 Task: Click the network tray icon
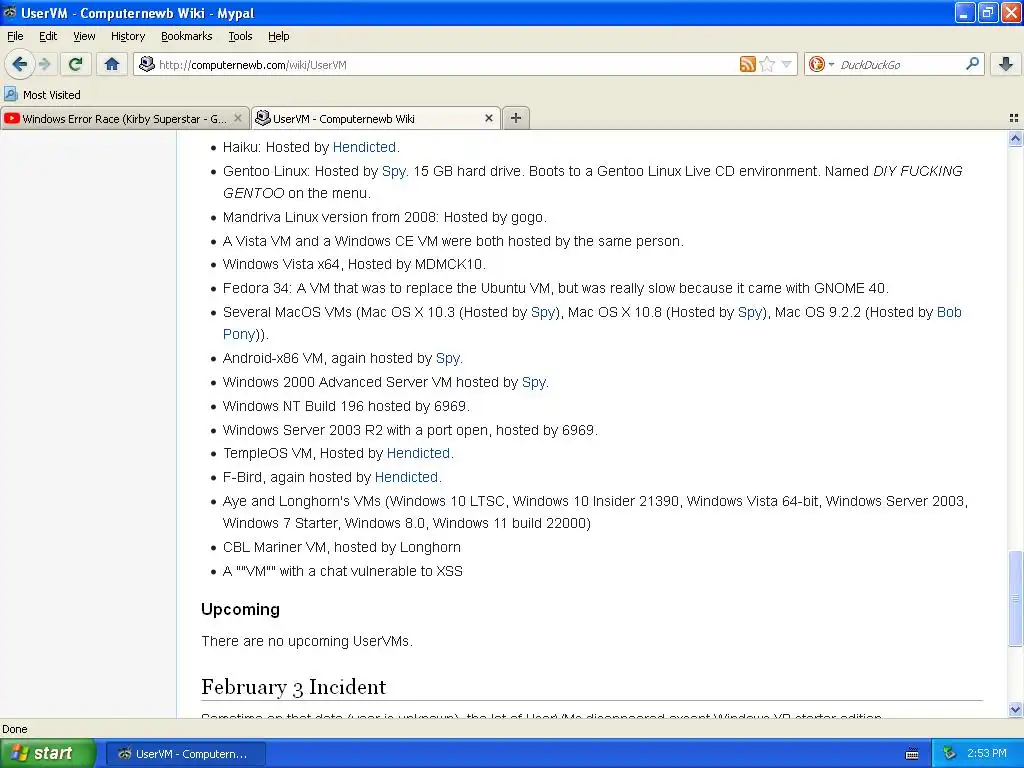pyautogui.click(x=950, y=754)
